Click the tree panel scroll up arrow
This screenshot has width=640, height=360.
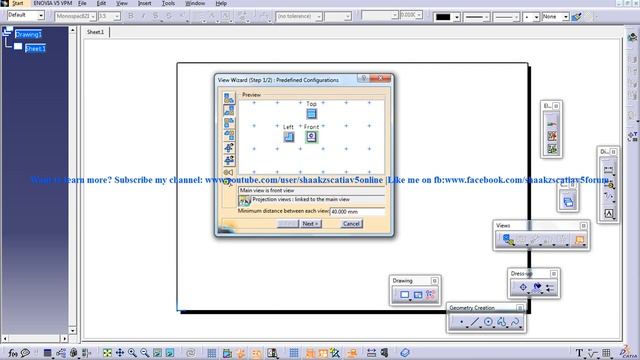coord(72,30)
